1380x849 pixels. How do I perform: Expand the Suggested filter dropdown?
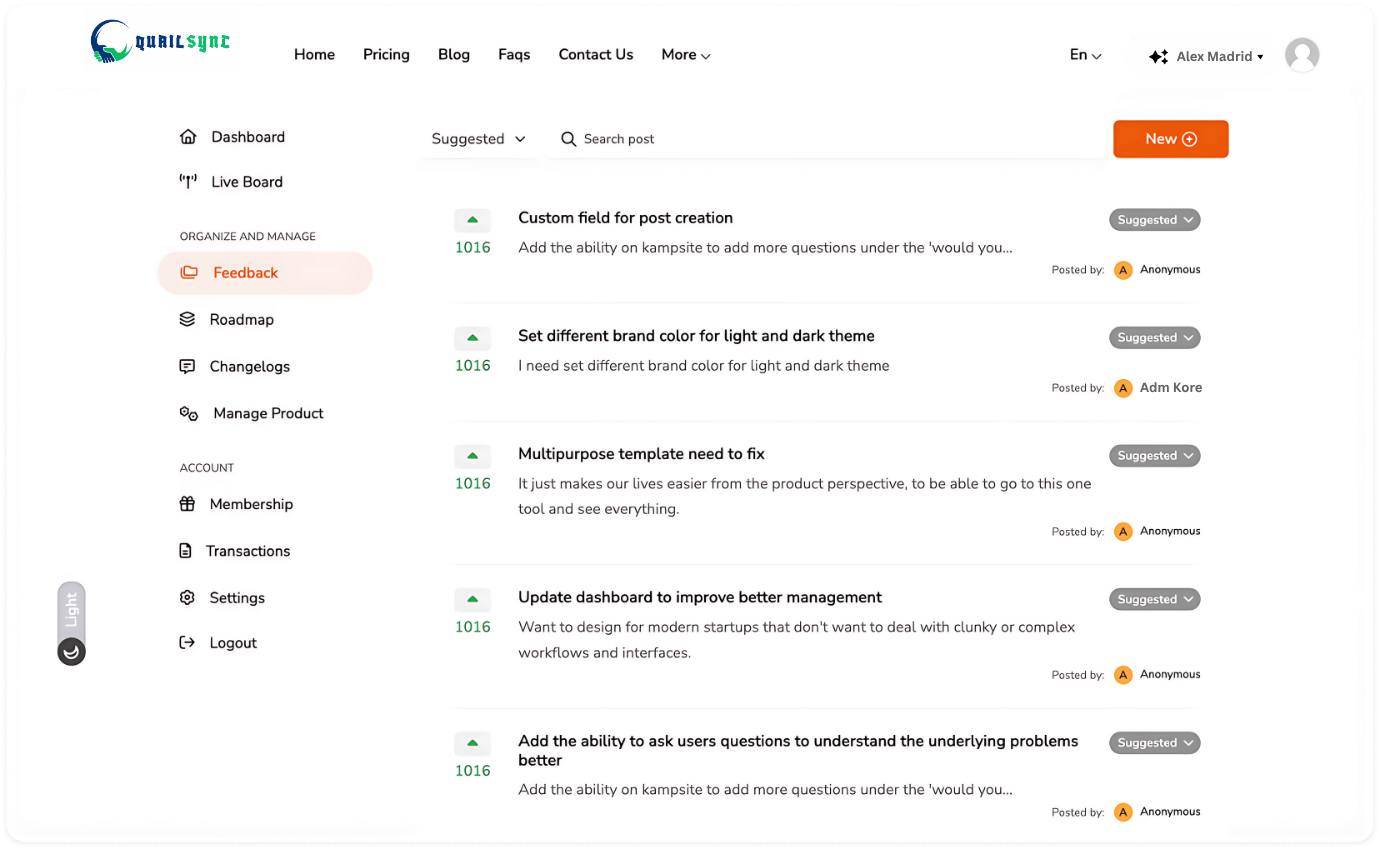click(x=478, y=139)
